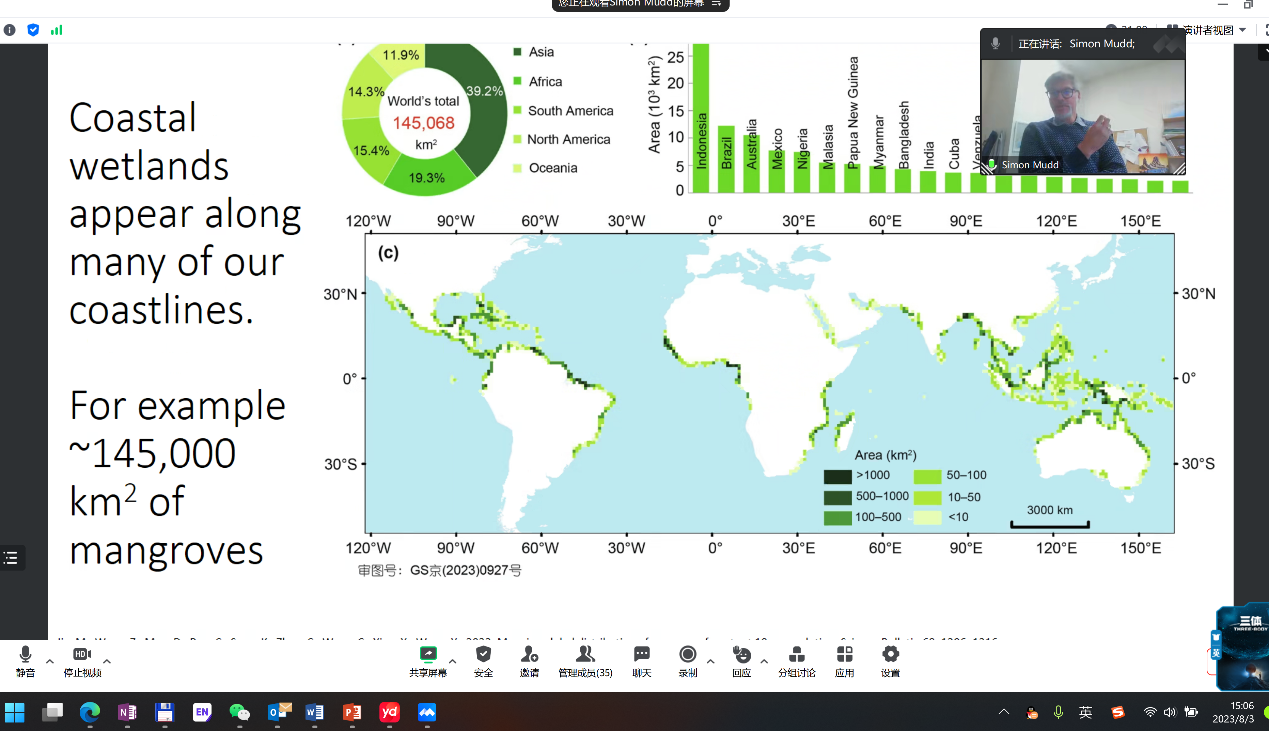Expand the screen share title bar arrow
The height and width of the screenshot is (731, 1269).
pos(716,4)
